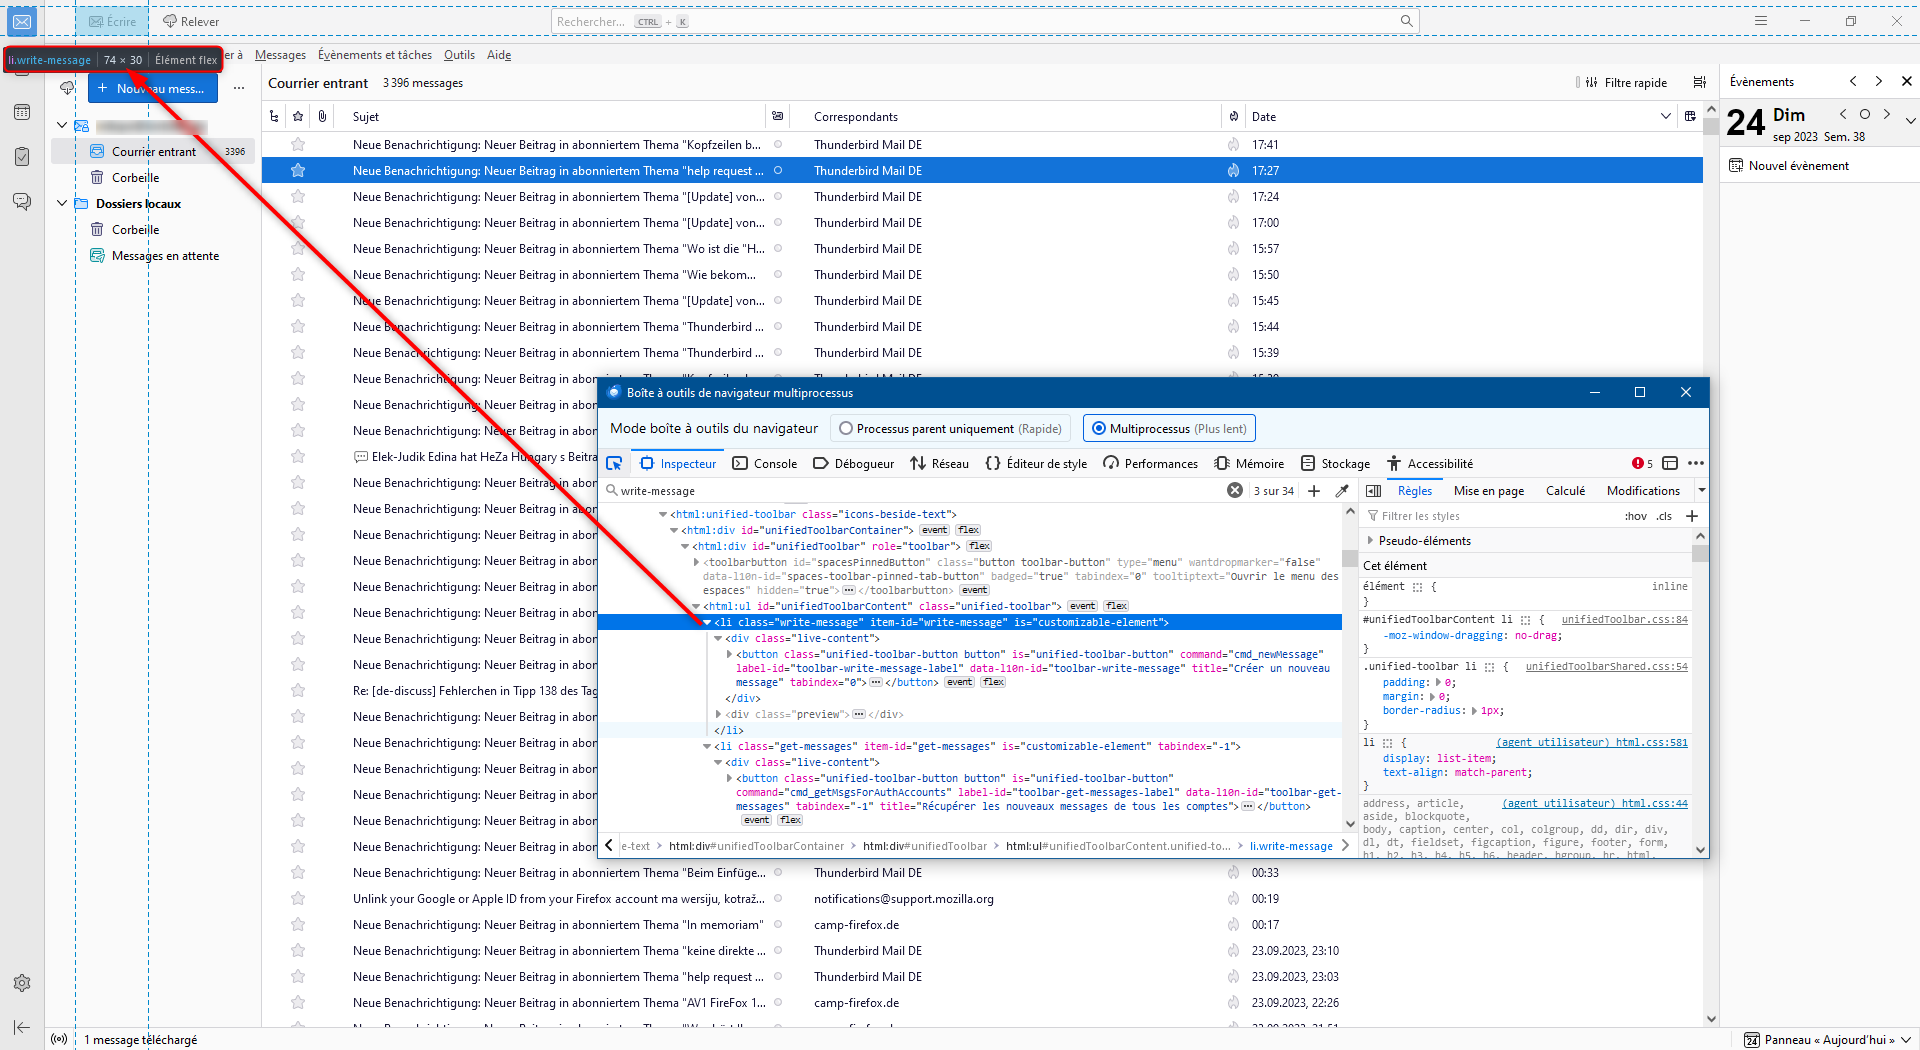Unstar the selected message at 17:27
This screenshot has width=1920, height=1050.
click(x=298, y=170)
